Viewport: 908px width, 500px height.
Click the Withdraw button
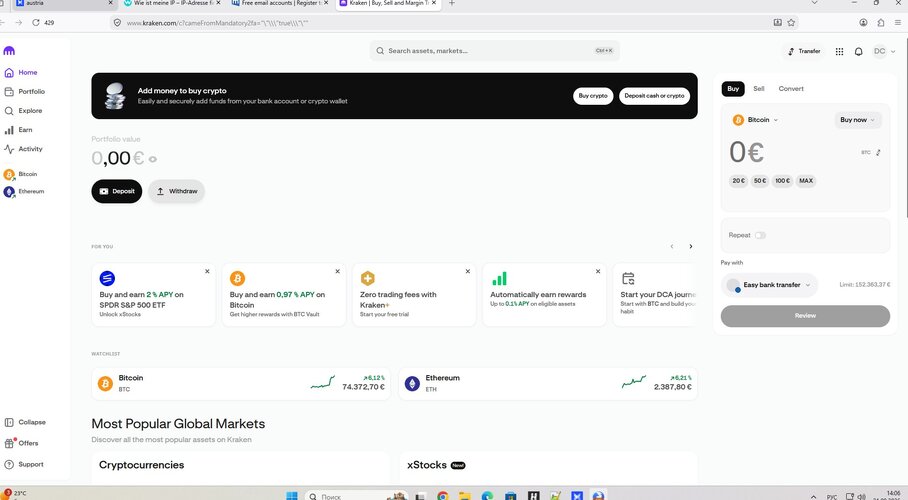pyautogui.click(x=177, y=191)
